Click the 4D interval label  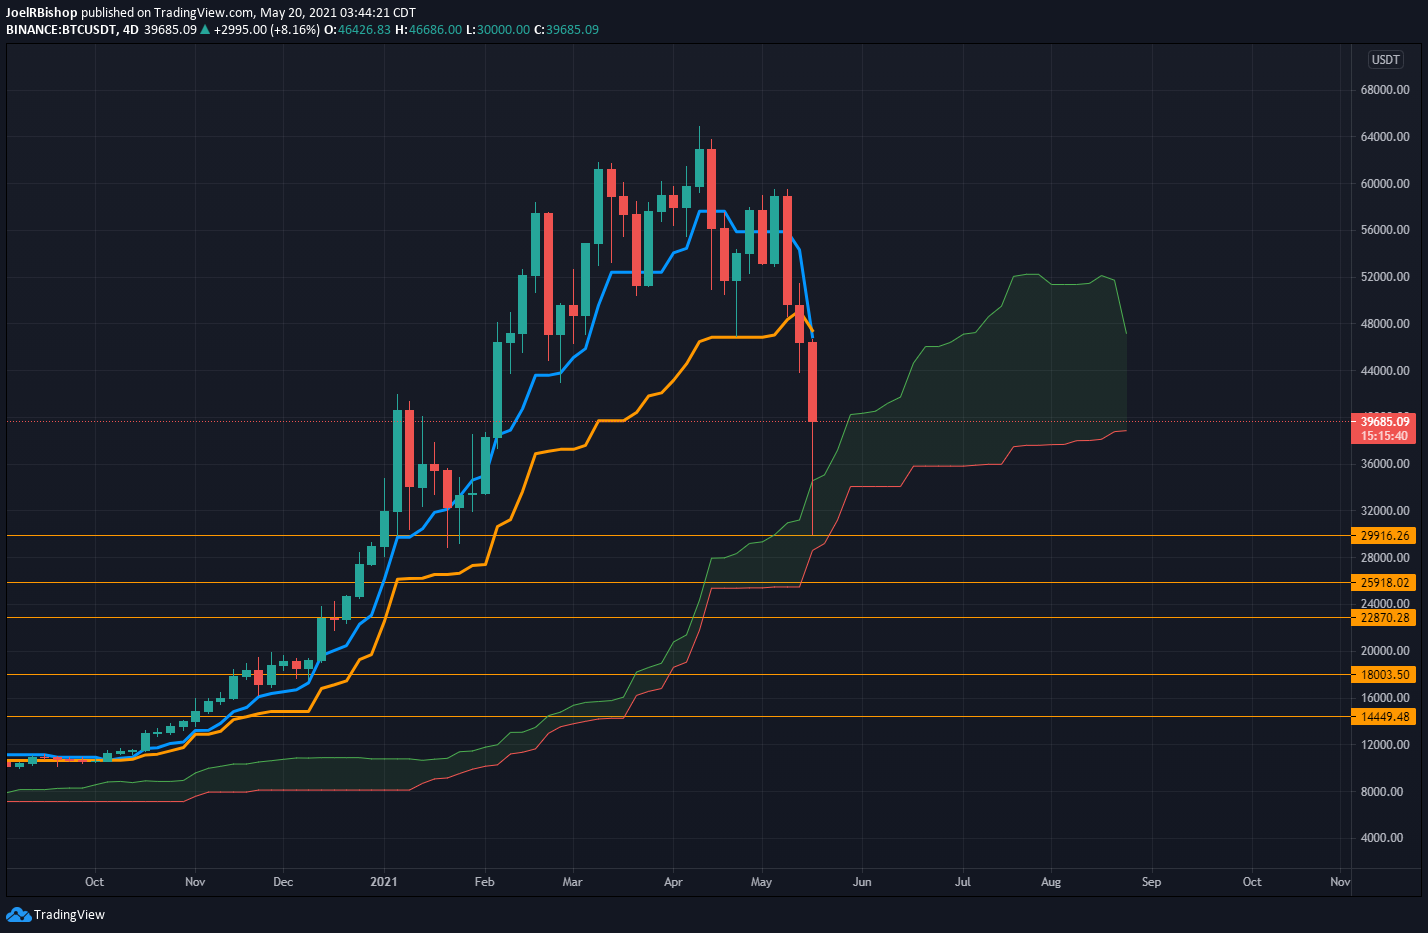point(130,30)
